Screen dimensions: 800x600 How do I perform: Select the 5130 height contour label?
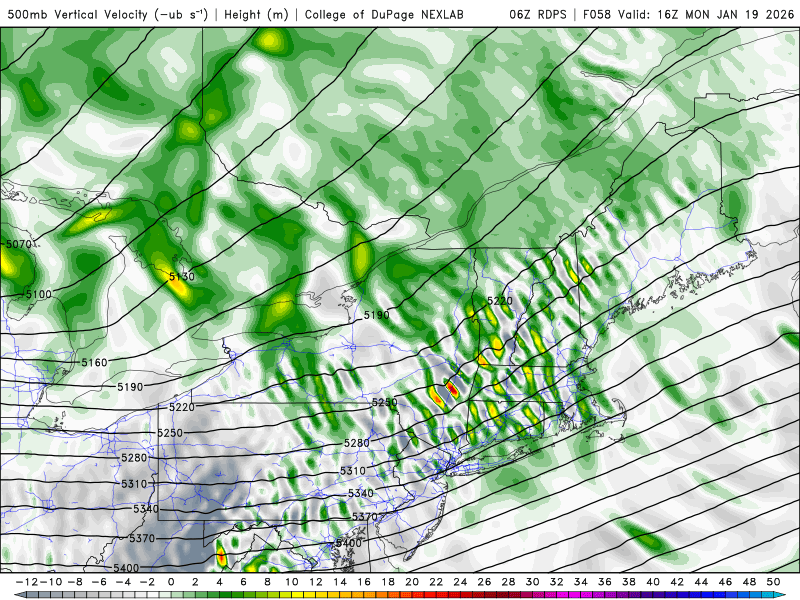pyautogui.click(x=182, y=277)
